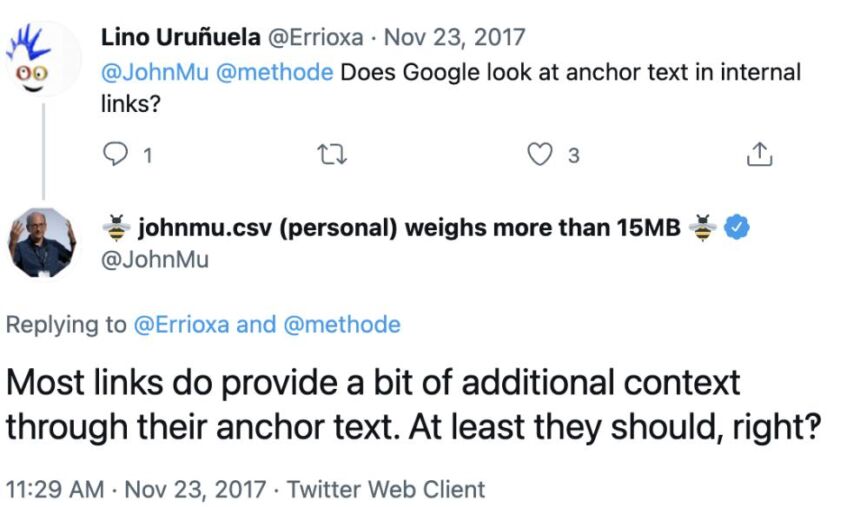860x507 pixels.
Task: Open Lino Uruñuela's avatar image
Action: [43, 59]
